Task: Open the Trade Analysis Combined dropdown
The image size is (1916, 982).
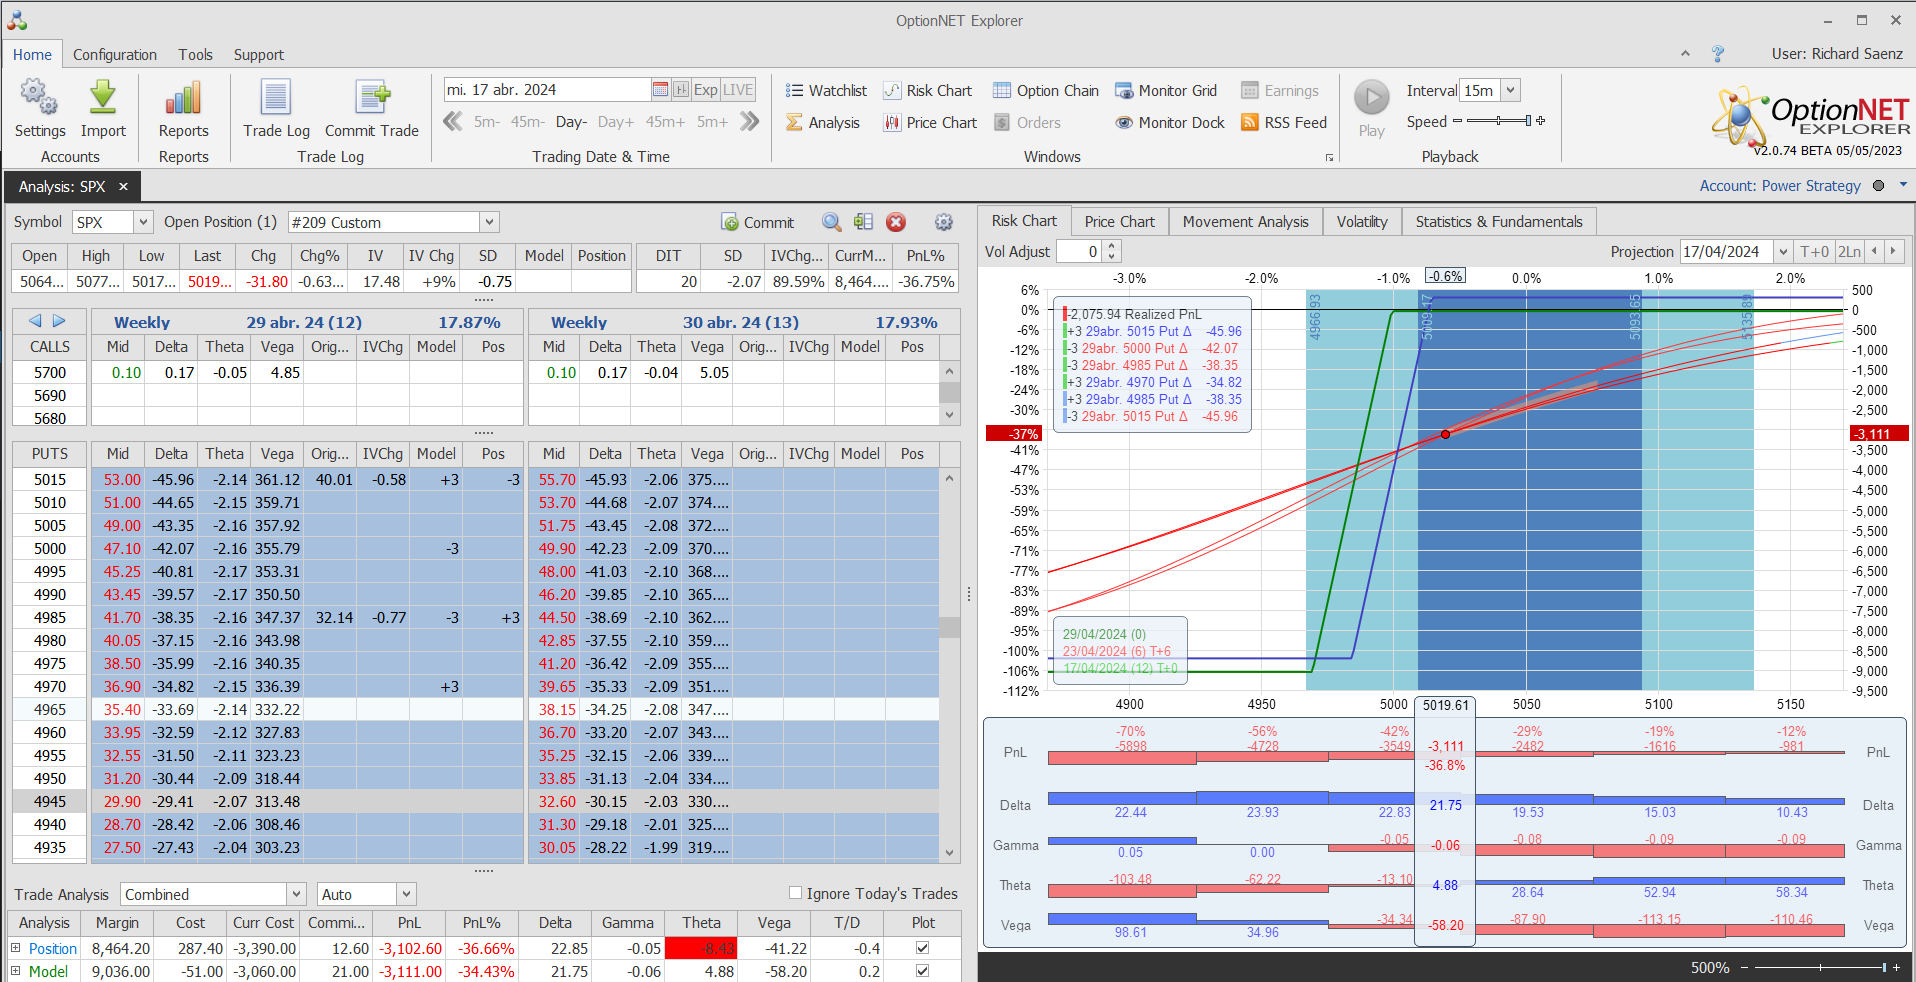Action: pos(296,894)
